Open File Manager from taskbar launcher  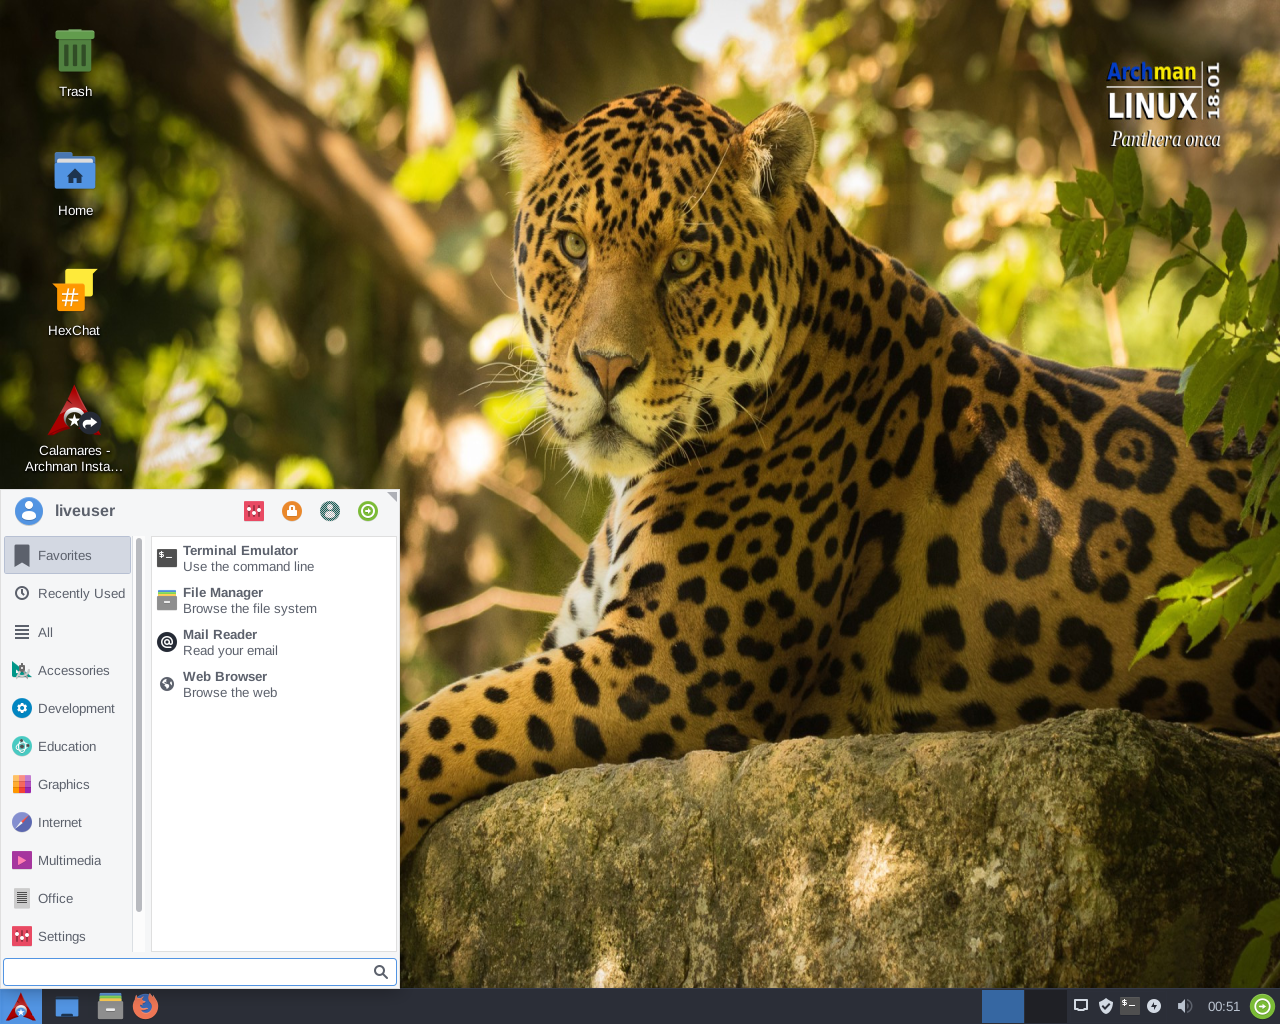pyautogui.click(x=110, y=1006)
